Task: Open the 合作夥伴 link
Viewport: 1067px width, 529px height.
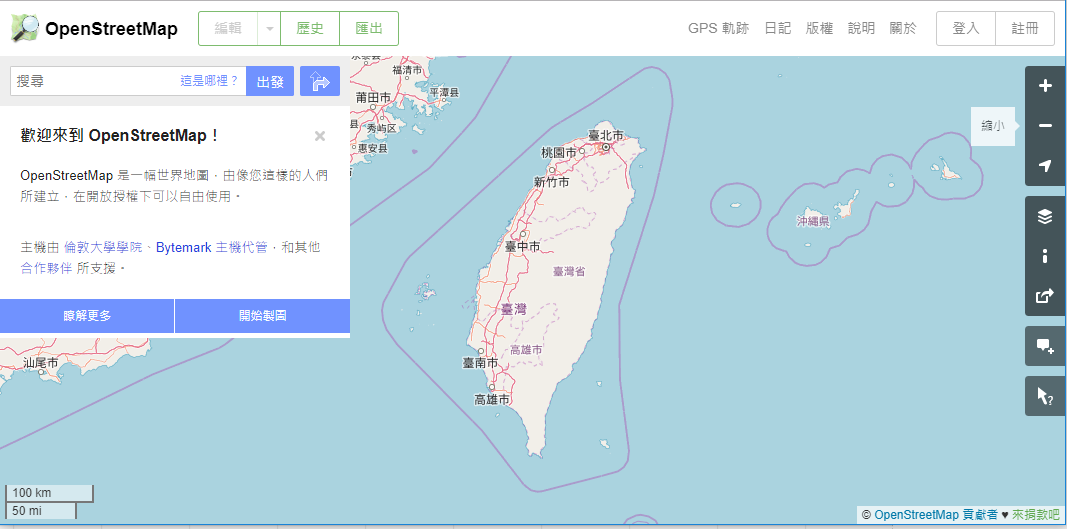Action: click(46, 268)
